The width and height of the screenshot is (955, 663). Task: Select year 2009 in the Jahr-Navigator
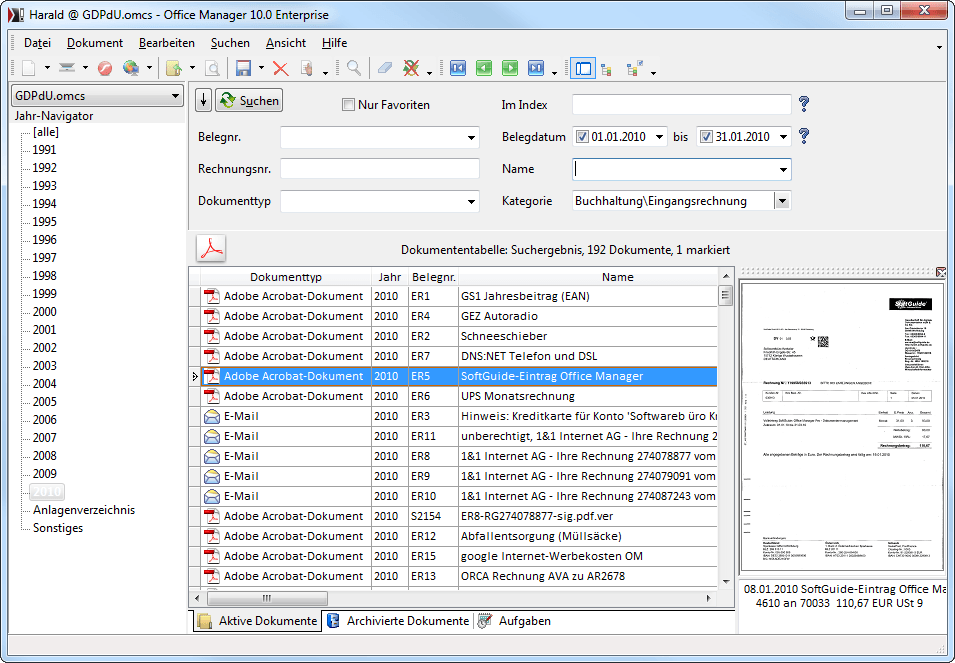[x=44, y=474]
